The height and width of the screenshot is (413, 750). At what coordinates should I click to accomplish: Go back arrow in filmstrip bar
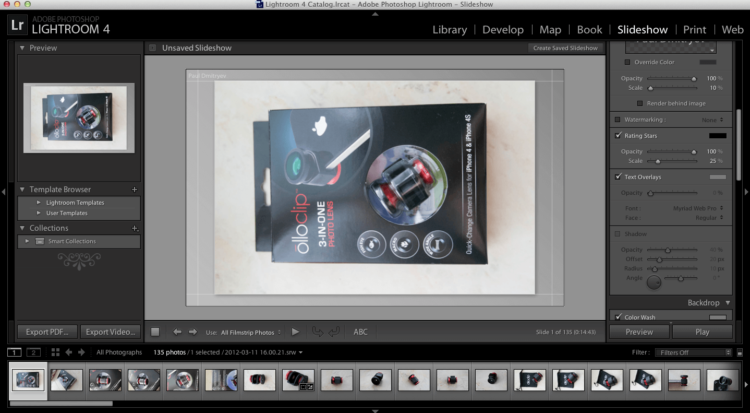tap(68, 352)
